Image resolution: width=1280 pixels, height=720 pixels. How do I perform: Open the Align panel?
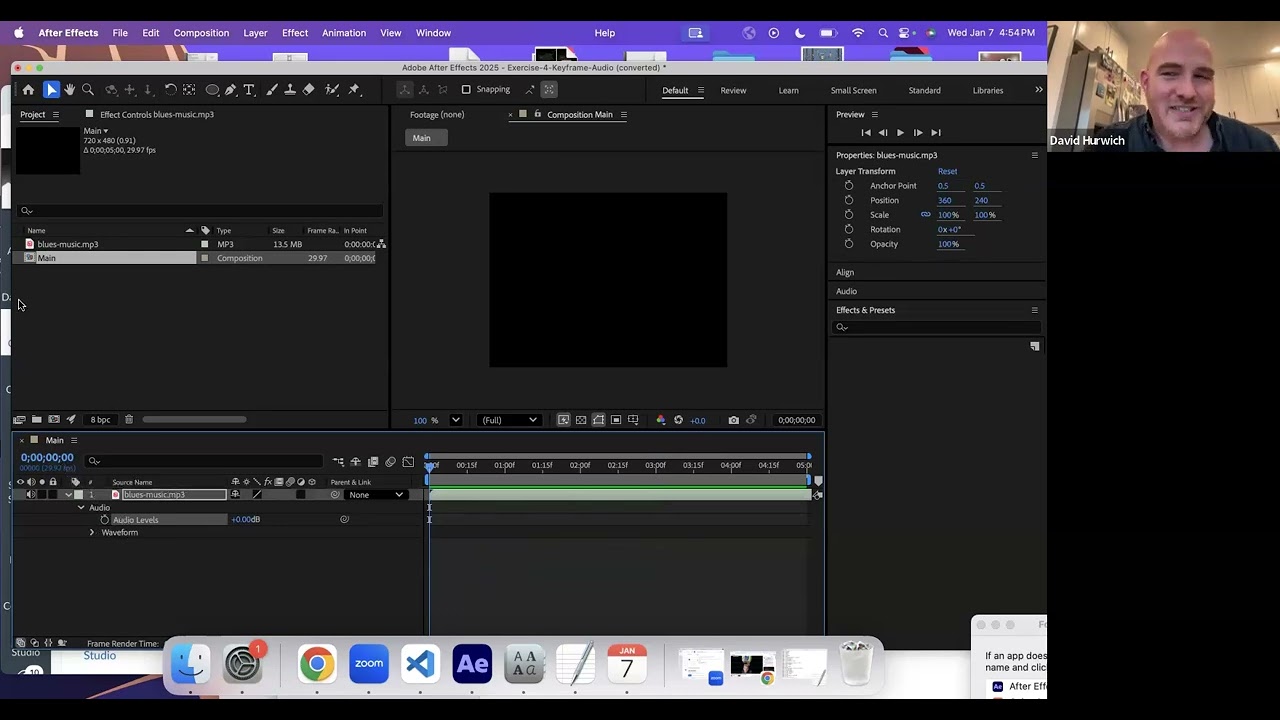click(845, 272)
